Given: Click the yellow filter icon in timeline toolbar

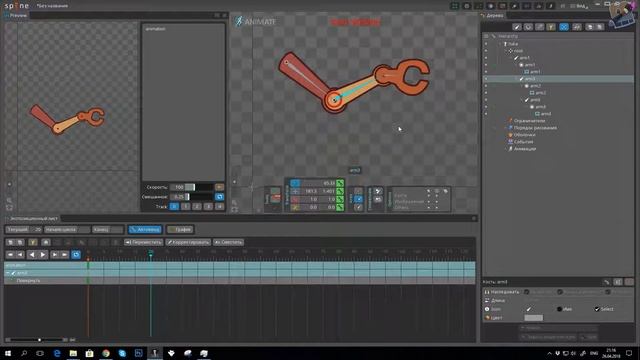Looking at the screenshot, I should pyautogui.click(x=33, y=242).
